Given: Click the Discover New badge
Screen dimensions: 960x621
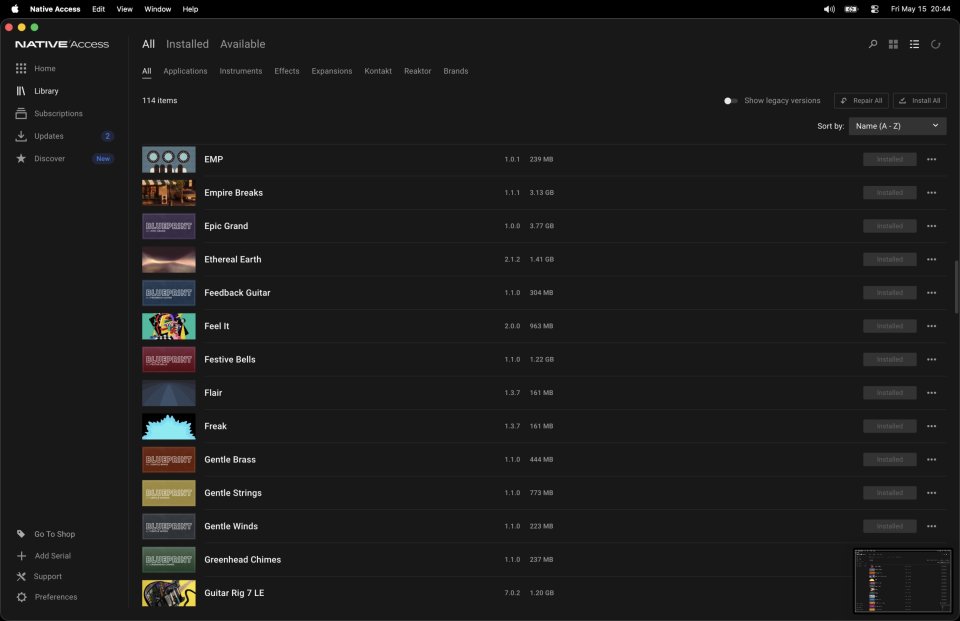Looking at the screenshot, I should click(x=103, y=159).
